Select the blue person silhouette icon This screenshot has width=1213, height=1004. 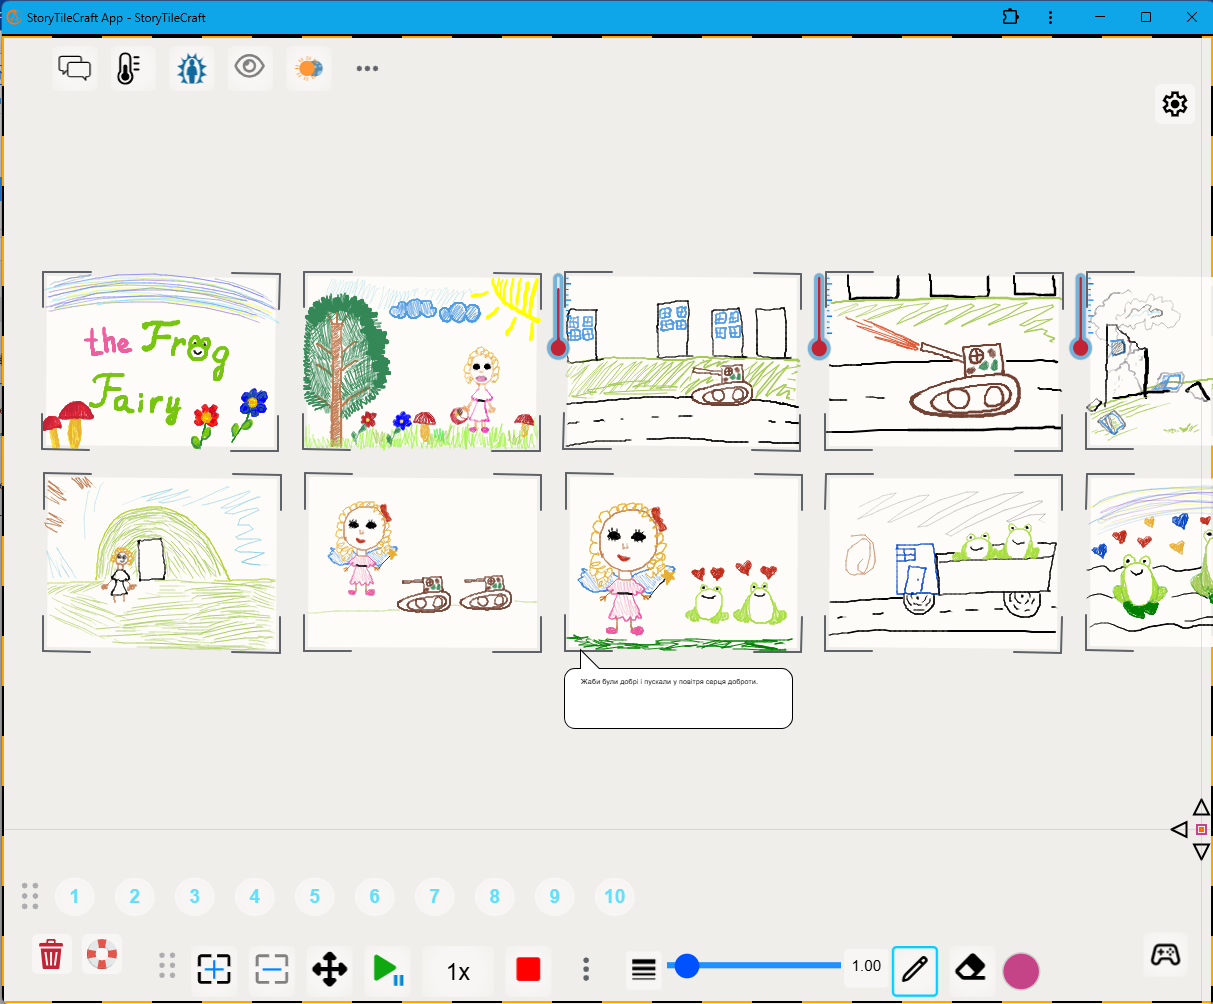coord(191,68)
